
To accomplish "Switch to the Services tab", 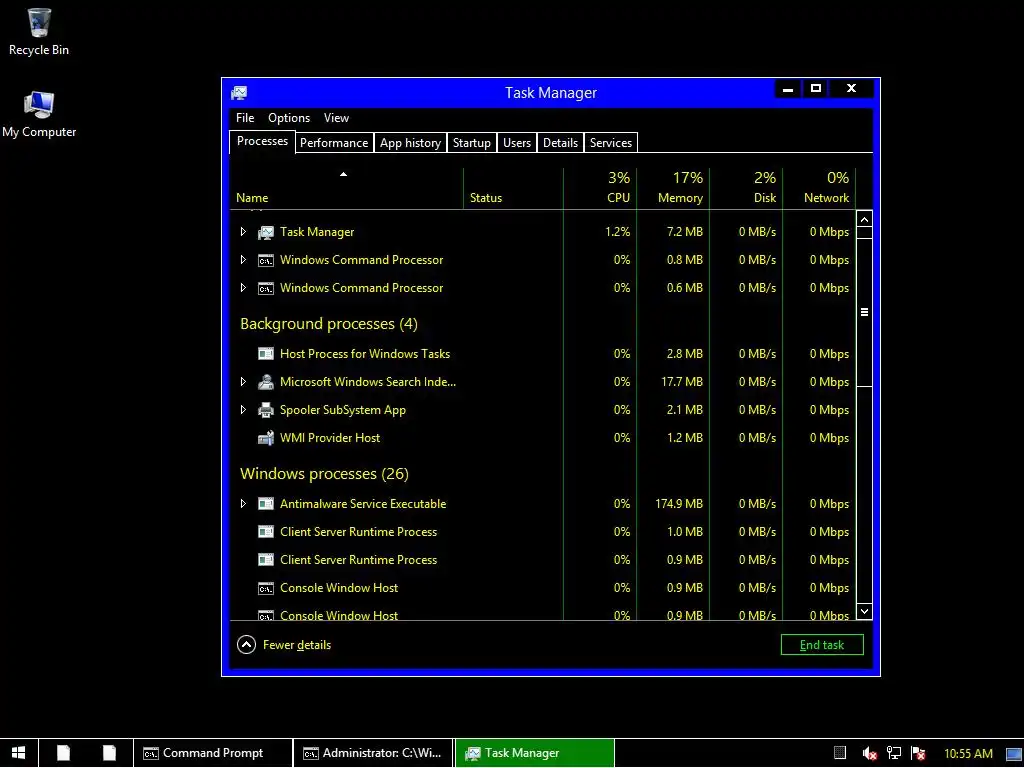I will (x=611, y=143).
